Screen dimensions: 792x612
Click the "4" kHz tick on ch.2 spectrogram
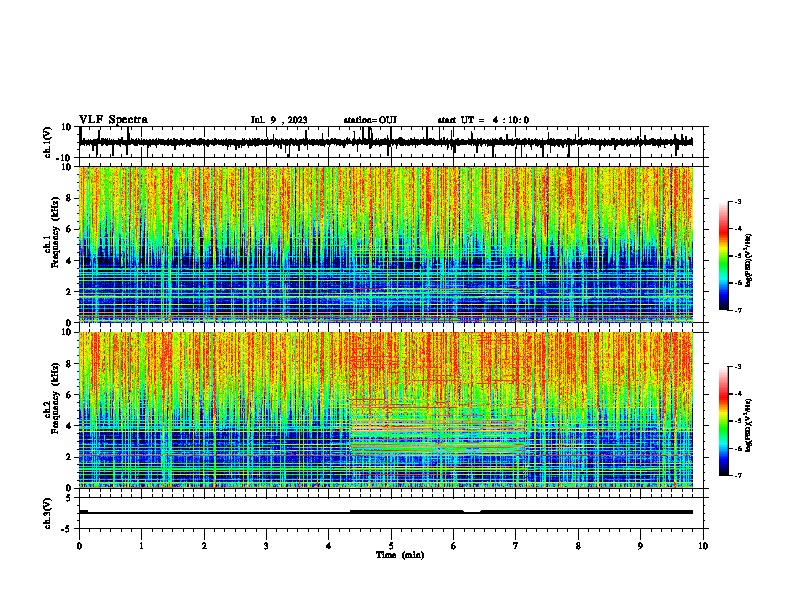[69, 426]
